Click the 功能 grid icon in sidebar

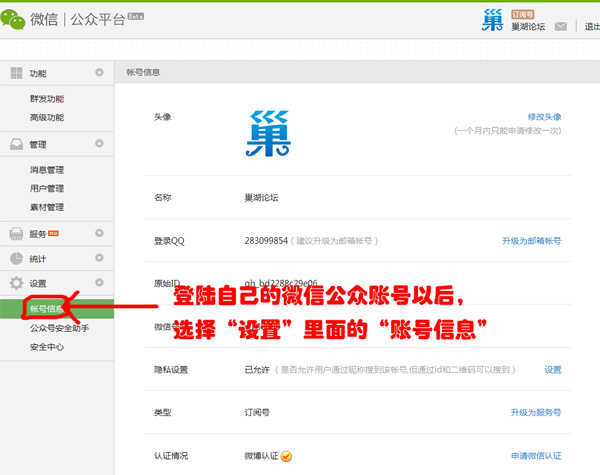16,73
